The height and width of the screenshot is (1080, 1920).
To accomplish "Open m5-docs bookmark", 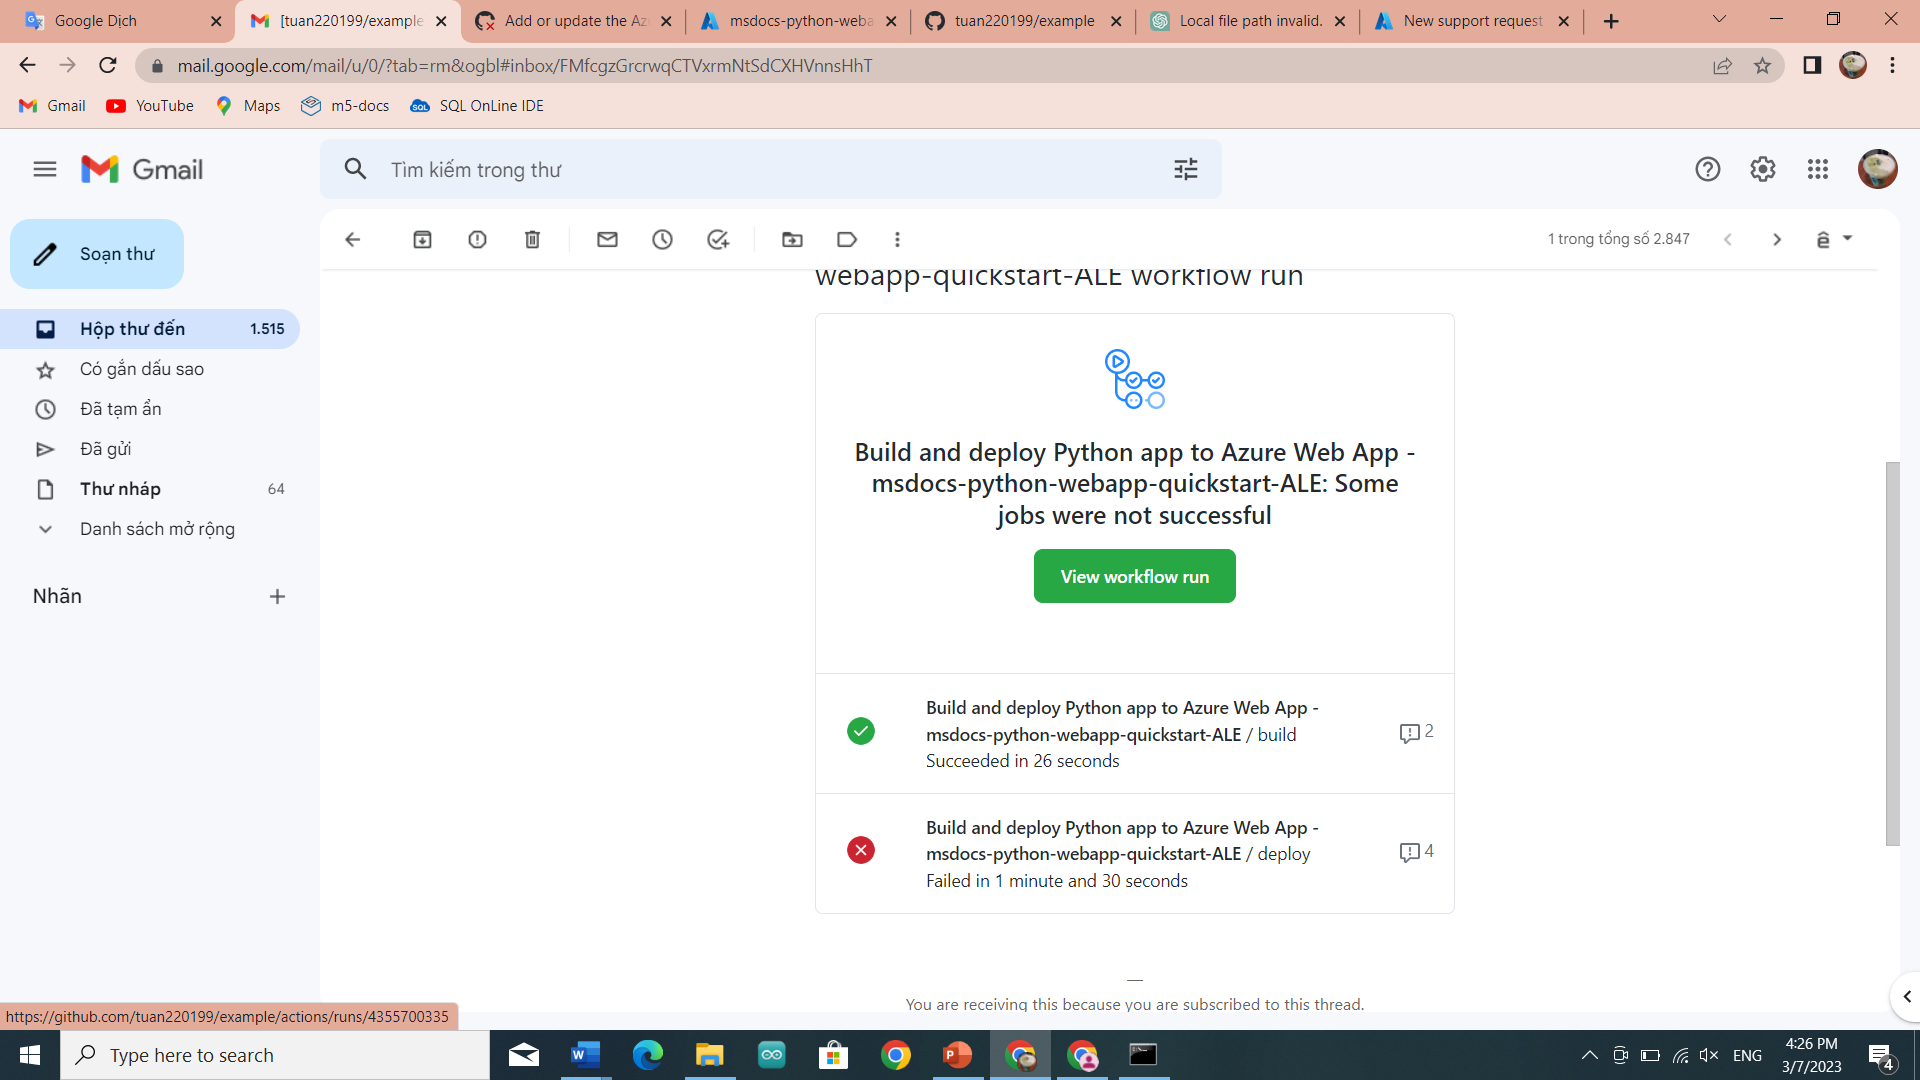I will (x=345, y=106).
